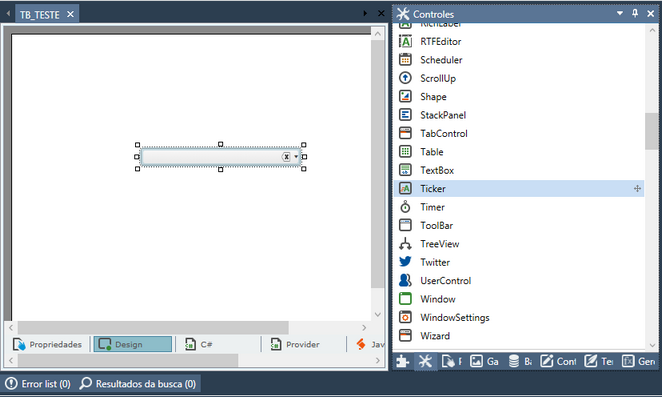Click the TreeView control icon
The height and width of the screenshot is (397, 662).
(x=405, y=244)
